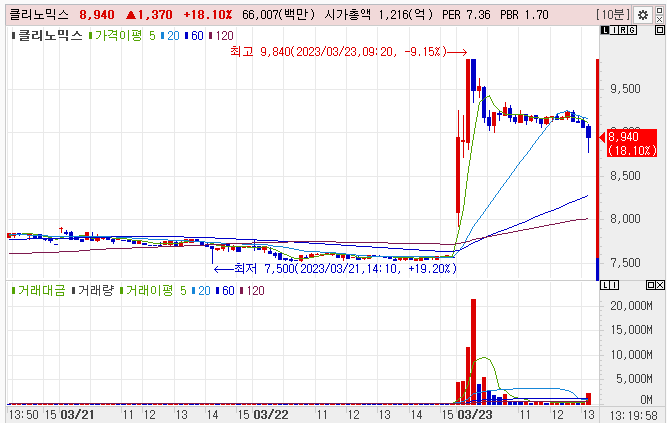
Task: Change the [10분] interval setting
Action: (613, 15)
